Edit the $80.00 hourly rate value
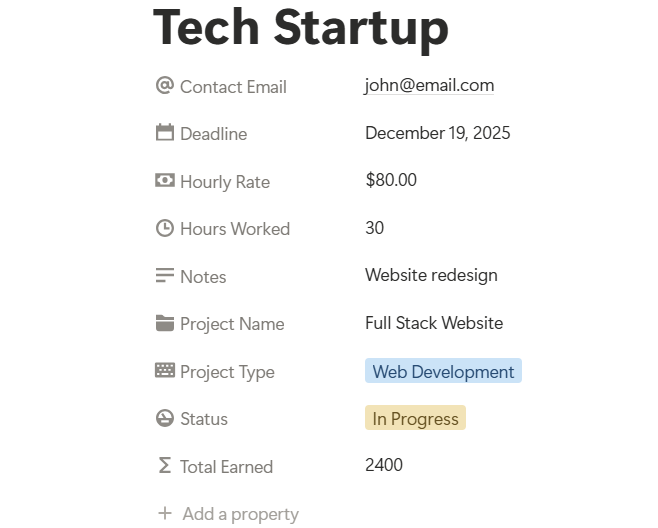Image resolution: width=658 pixels, height=528 pixels. click(x=391, y=180)
